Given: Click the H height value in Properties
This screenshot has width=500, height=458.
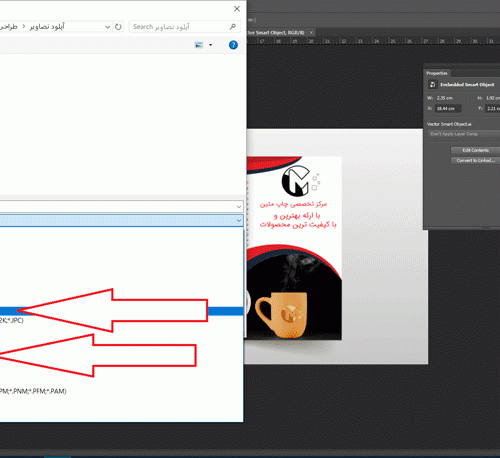Looking at the screenshot, I should click(493, 98).
